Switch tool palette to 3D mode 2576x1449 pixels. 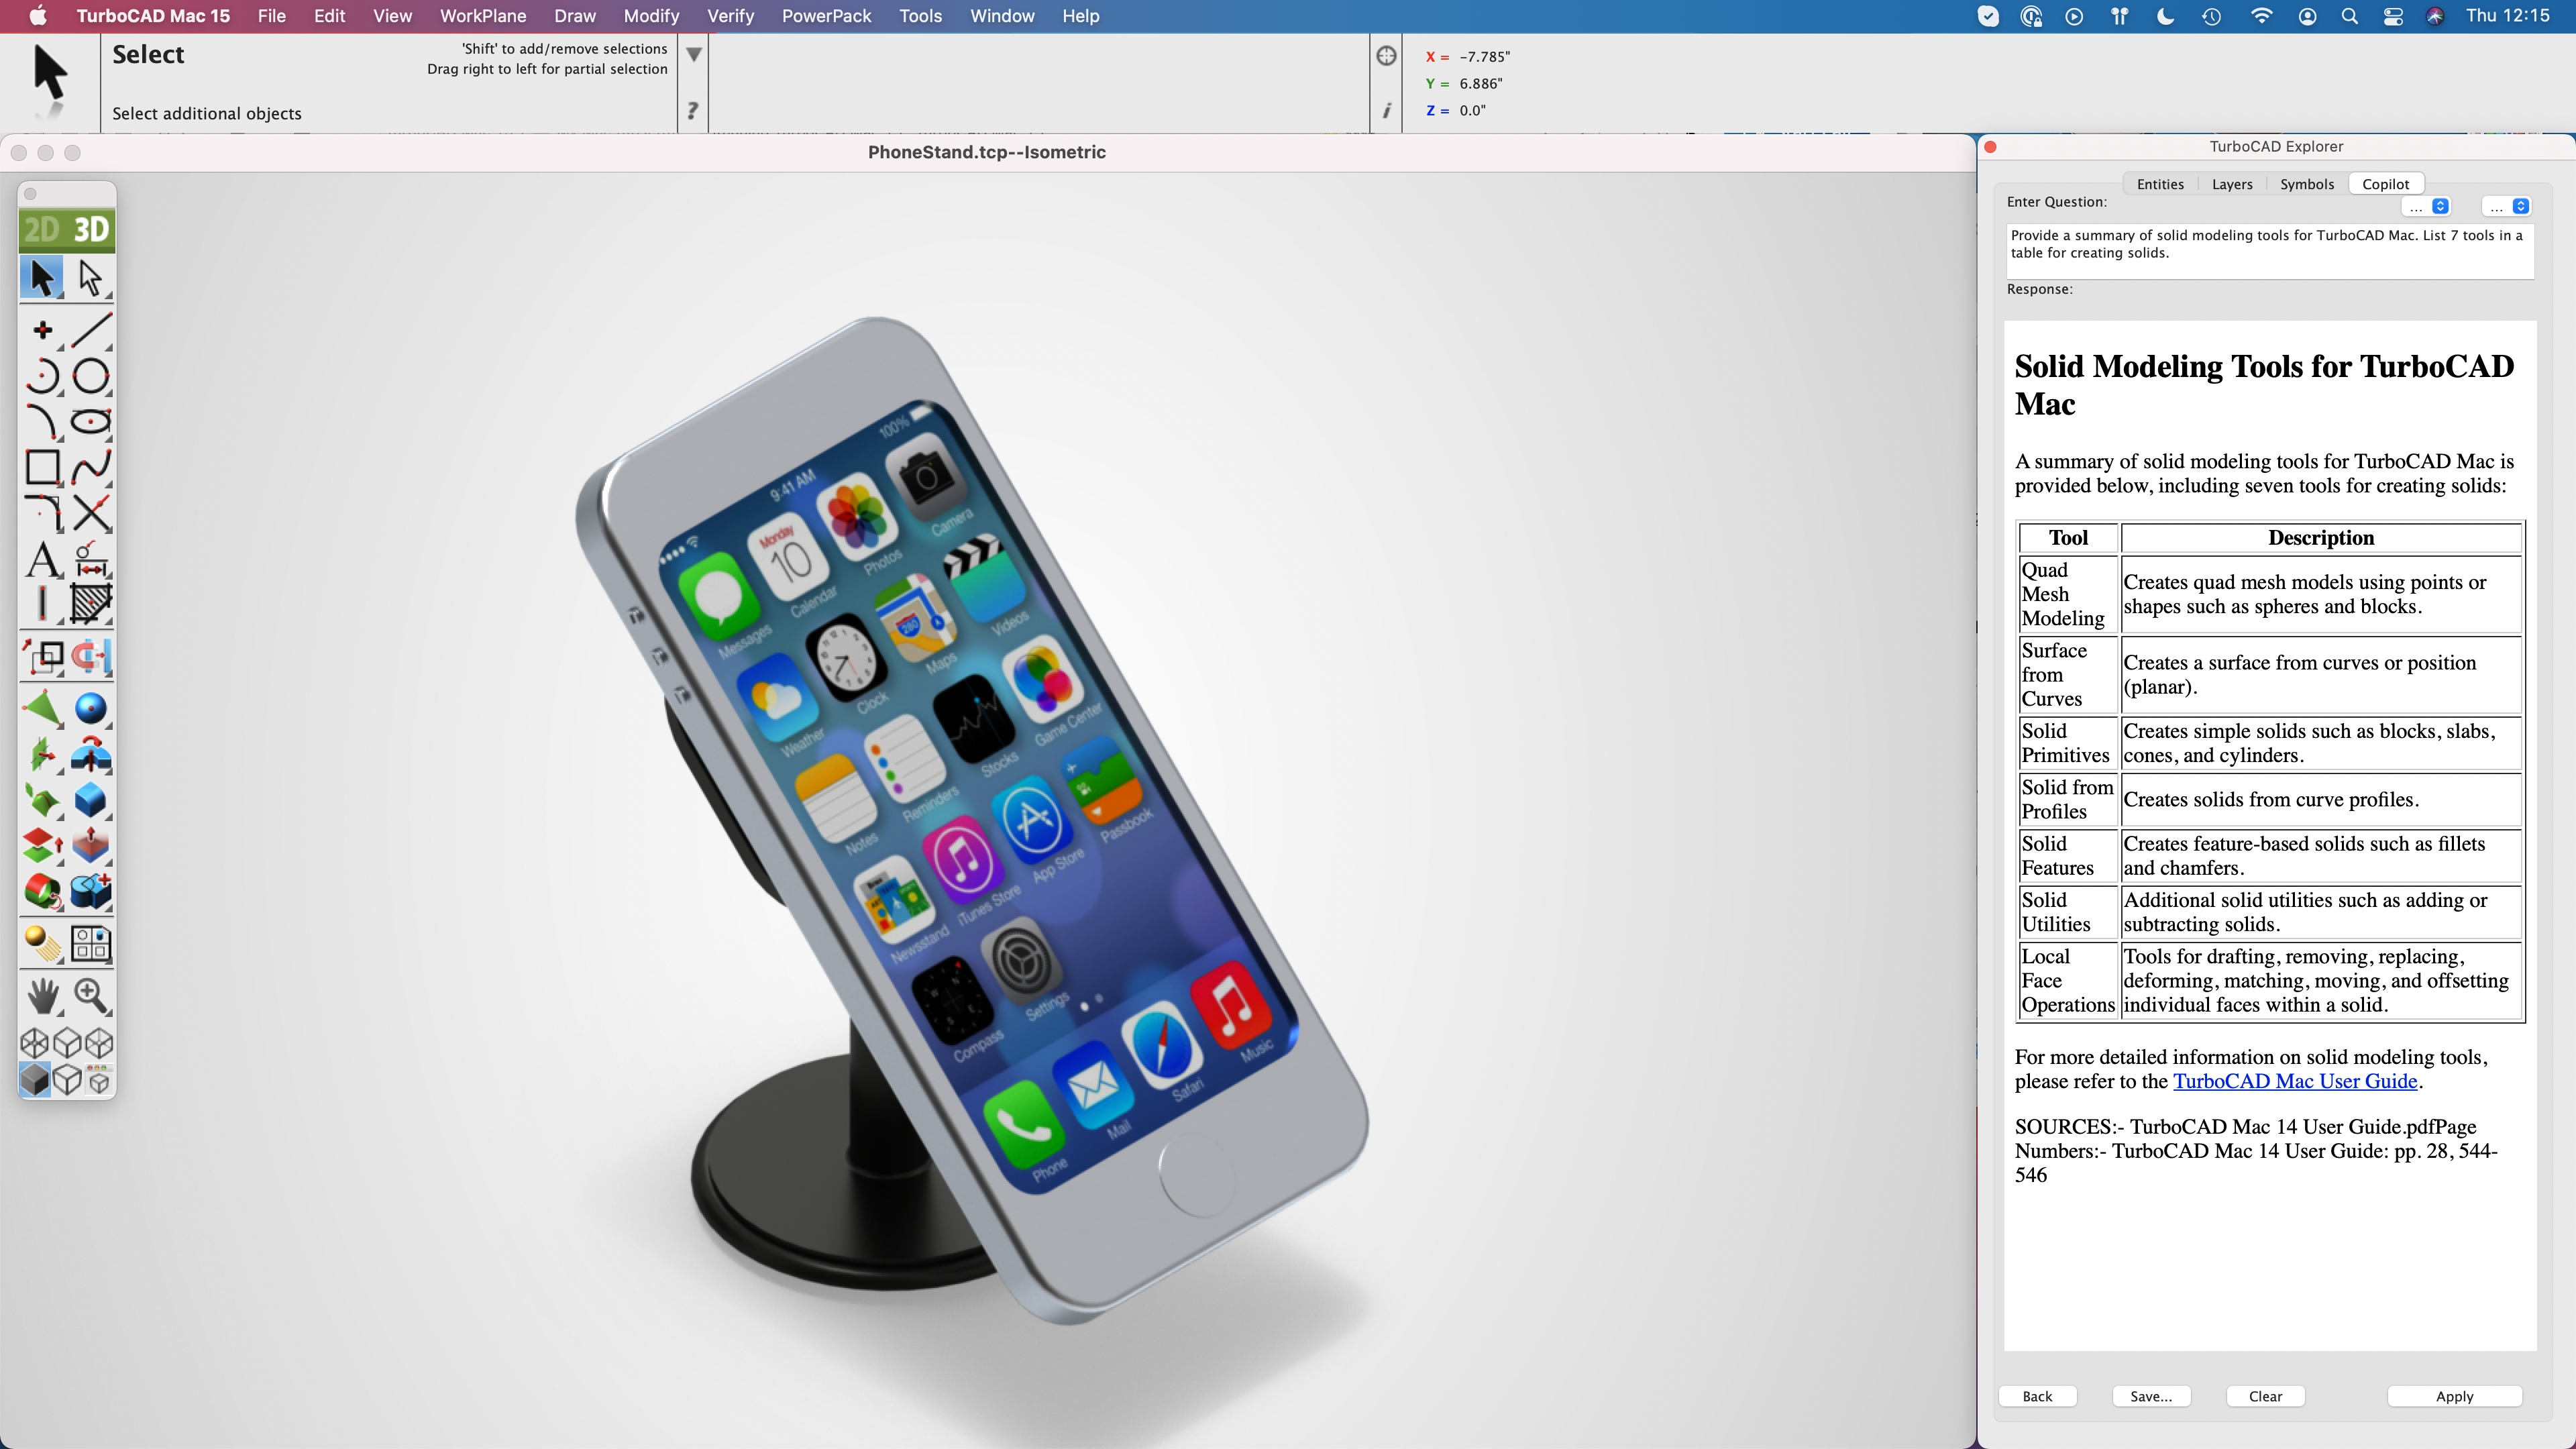pyautogui.click(x=91, y=230)
